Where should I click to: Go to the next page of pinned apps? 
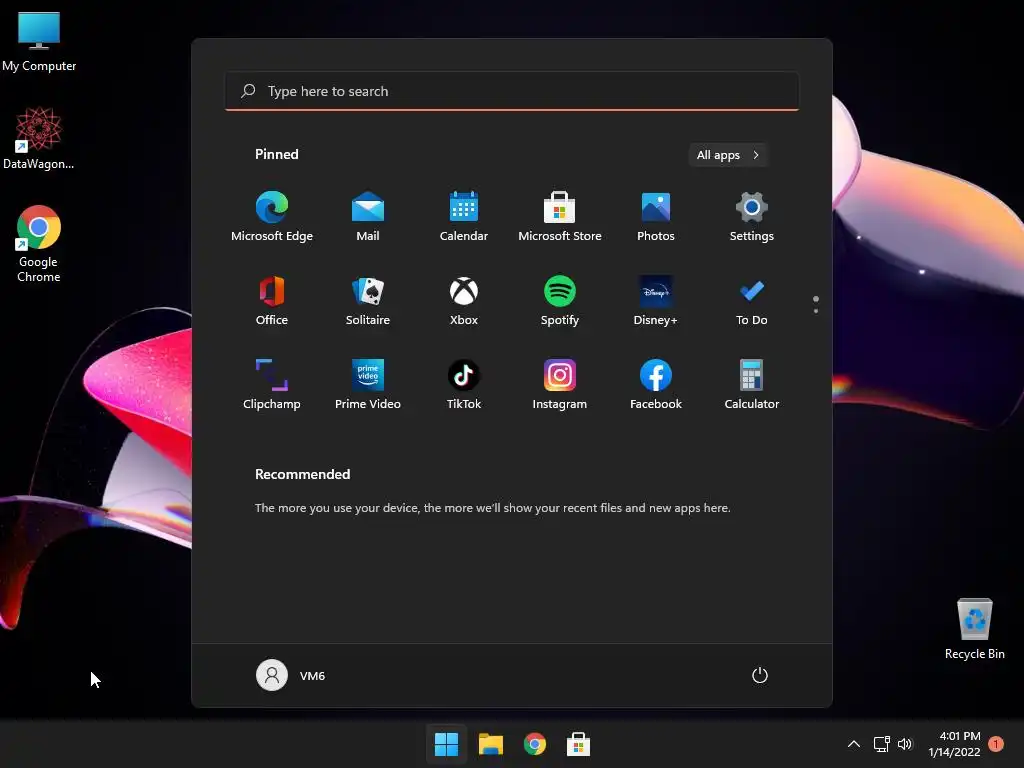[x=816, y=311]
